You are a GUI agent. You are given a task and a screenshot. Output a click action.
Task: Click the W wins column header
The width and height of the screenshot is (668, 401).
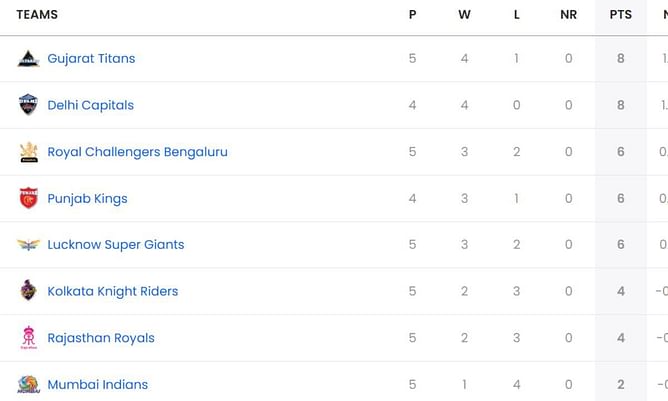[x=464, y=14]
